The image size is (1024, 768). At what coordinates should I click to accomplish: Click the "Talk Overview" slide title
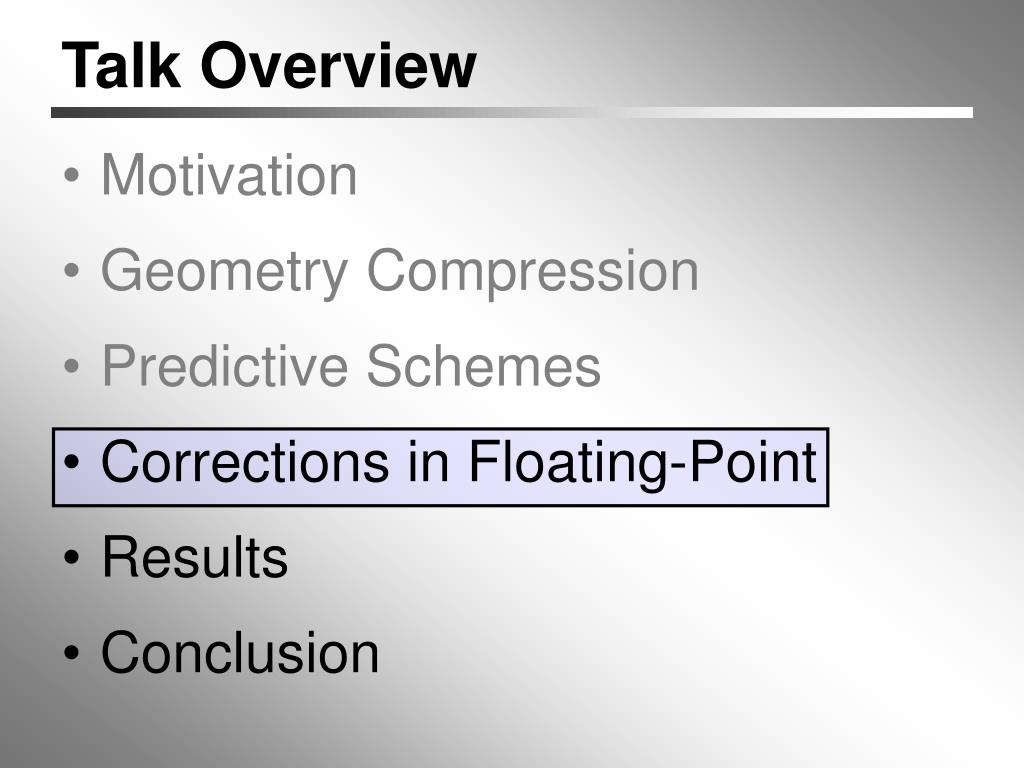coord(268,65)
